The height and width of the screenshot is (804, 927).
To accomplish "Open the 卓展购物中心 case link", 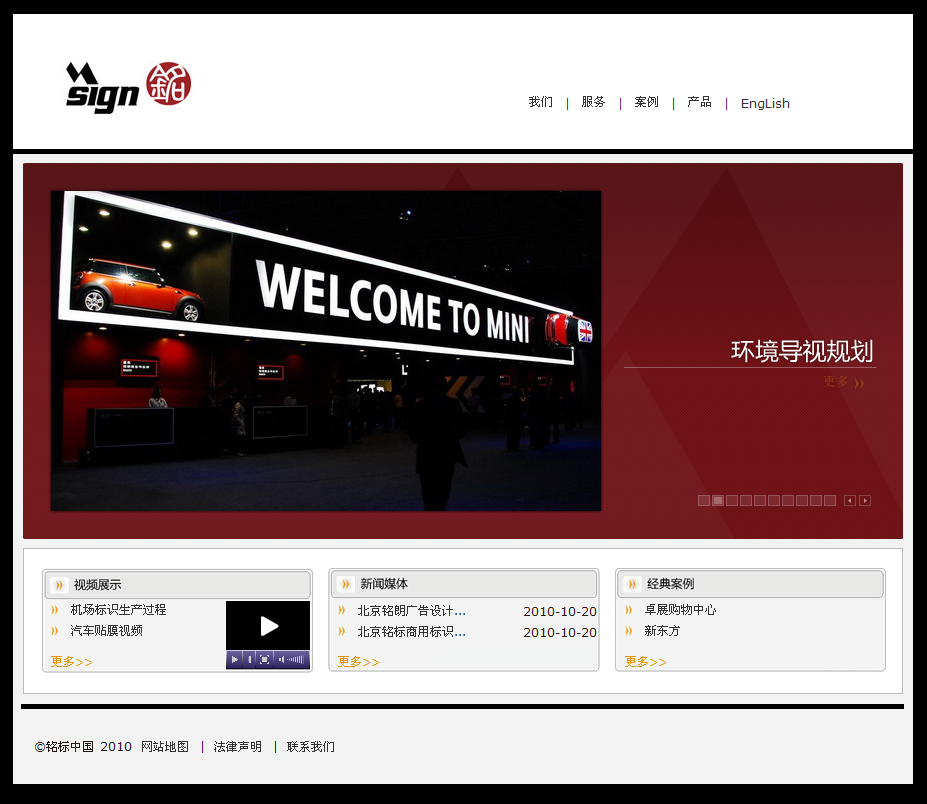I will [x=680, y=610].
